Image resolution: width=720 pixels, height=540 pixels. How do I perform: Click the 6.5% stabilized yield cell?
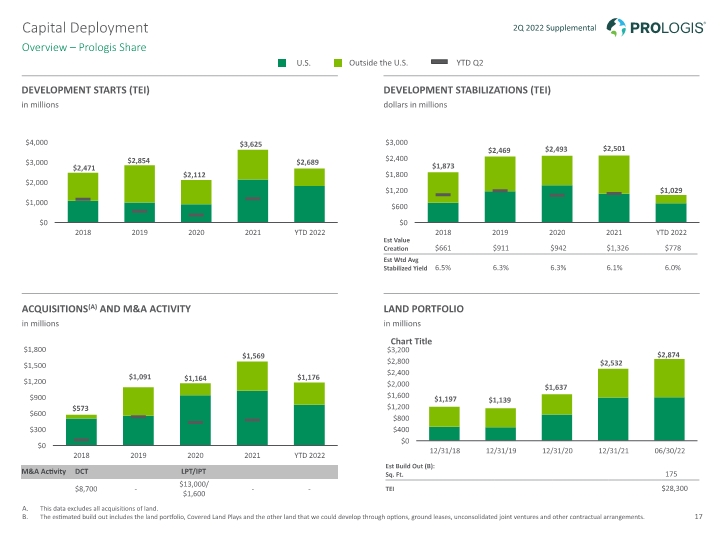tap(443, 268)
